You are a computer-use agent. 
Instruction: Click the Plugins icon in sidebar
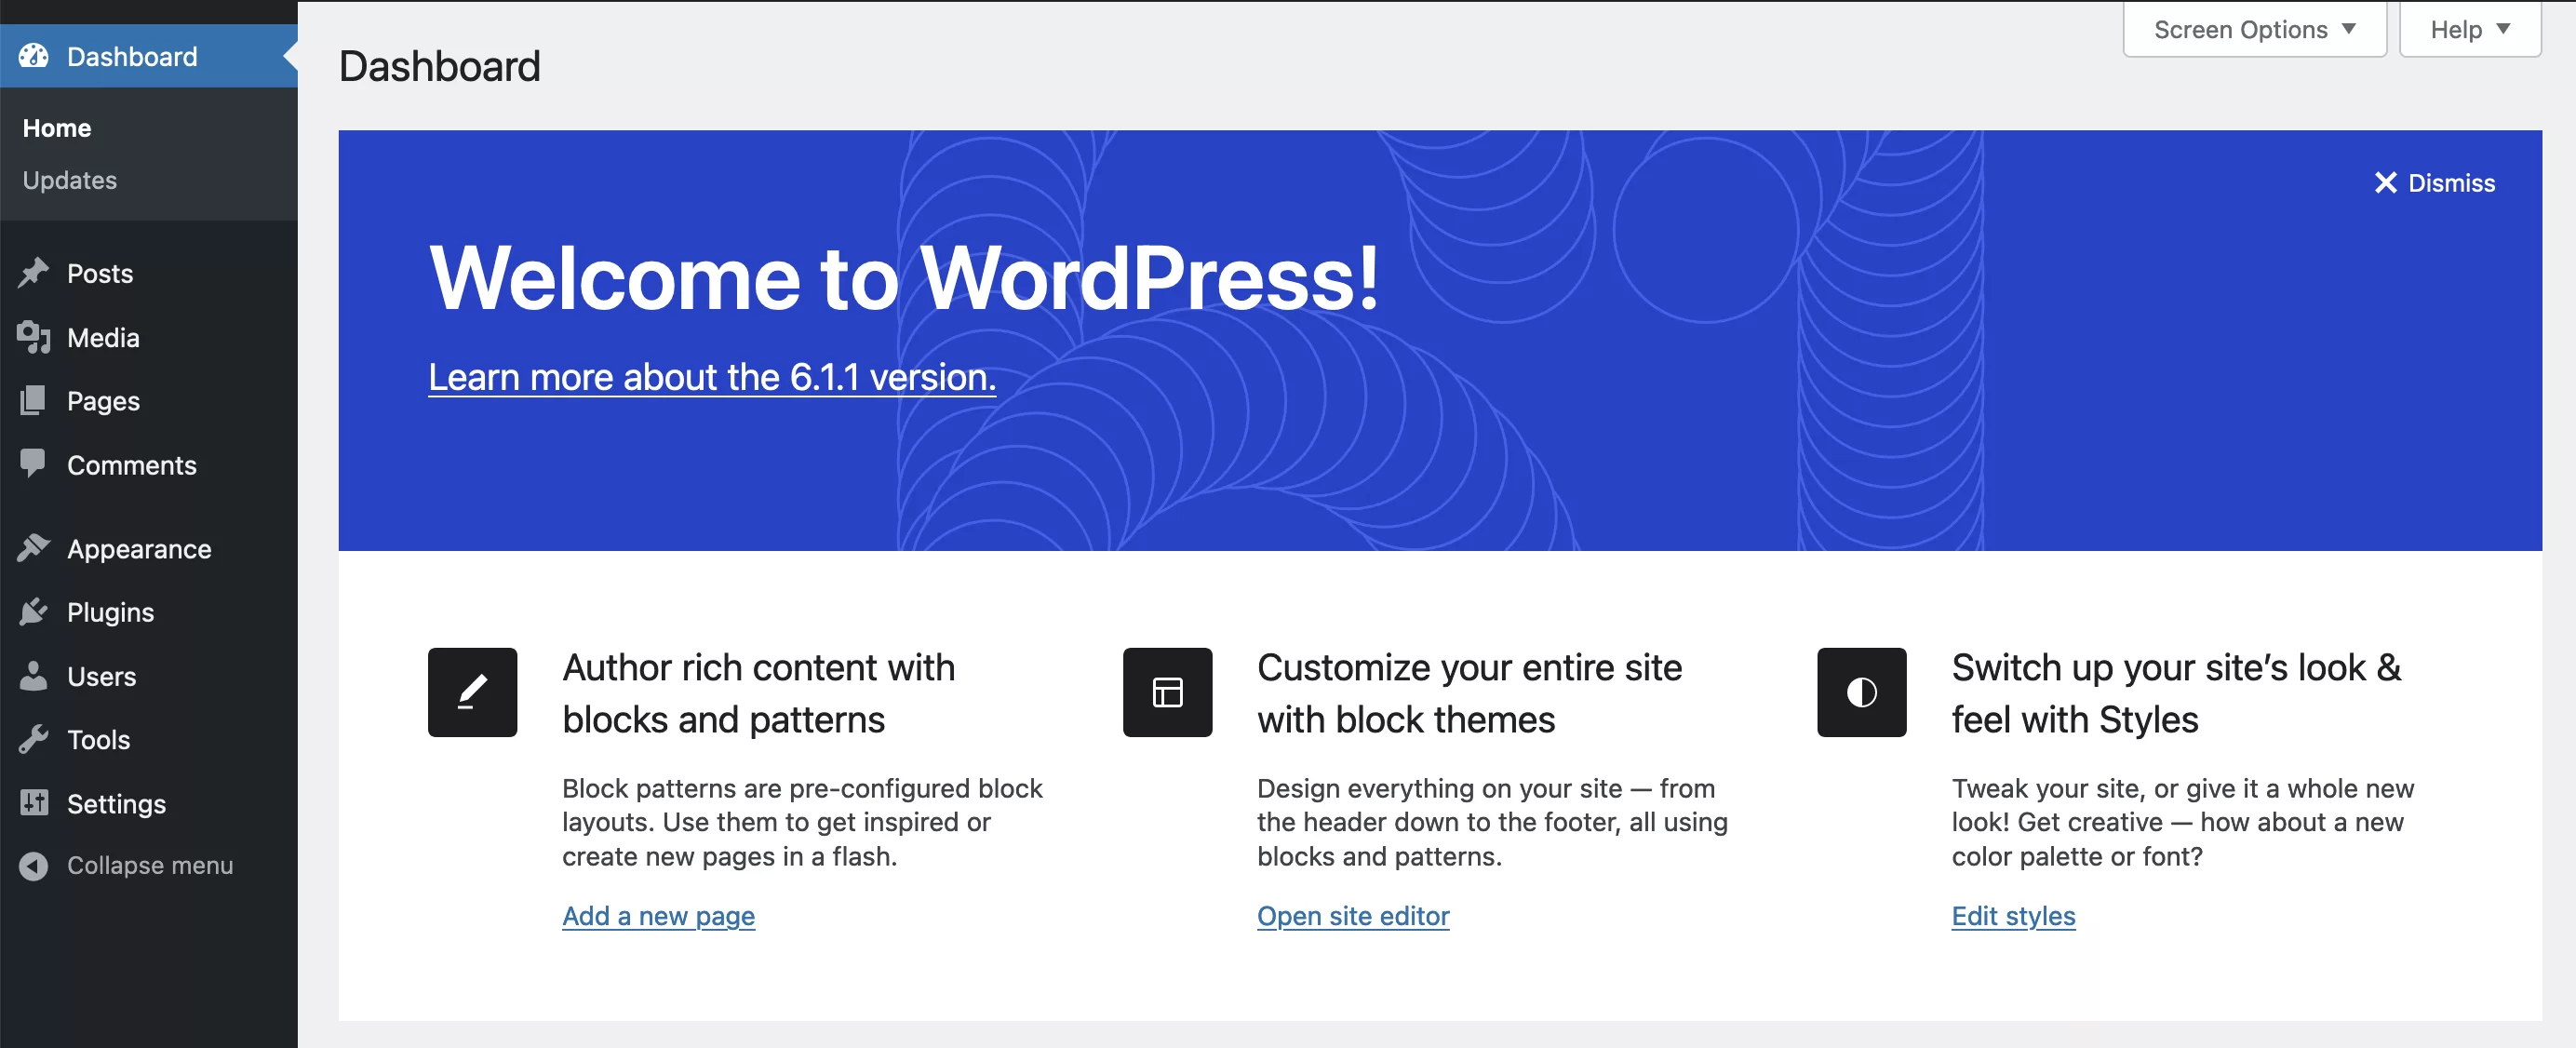[x=33, y=611]
